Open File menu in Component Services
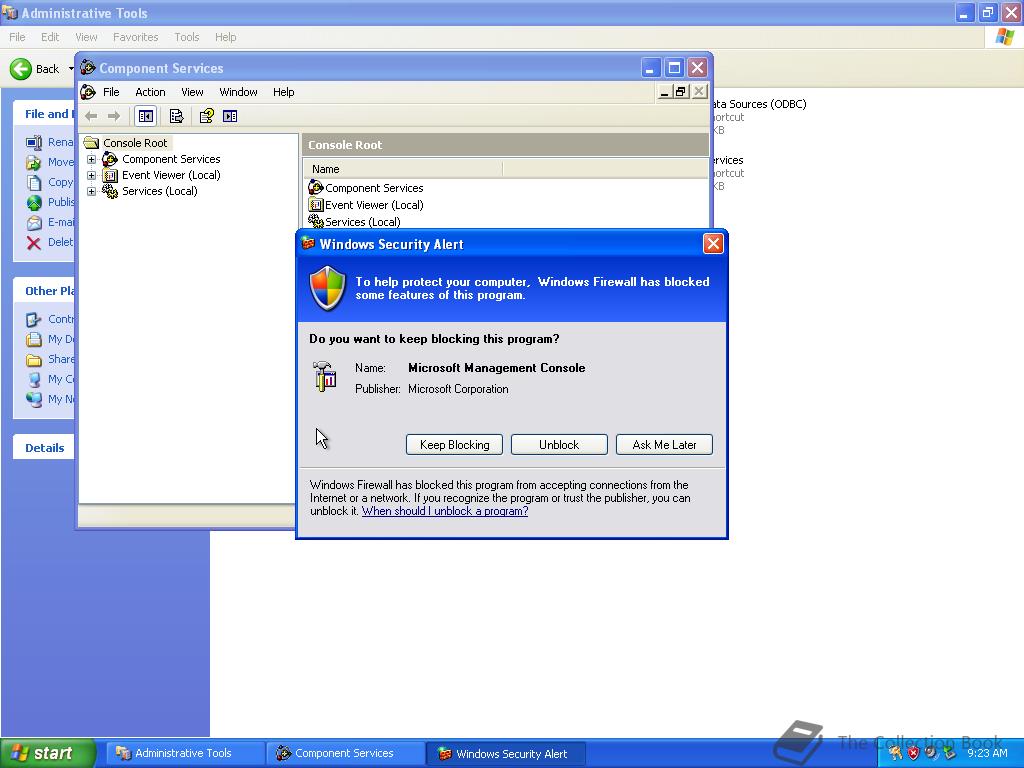Viewport: 1024px width, 768px height. coord(111,92)
